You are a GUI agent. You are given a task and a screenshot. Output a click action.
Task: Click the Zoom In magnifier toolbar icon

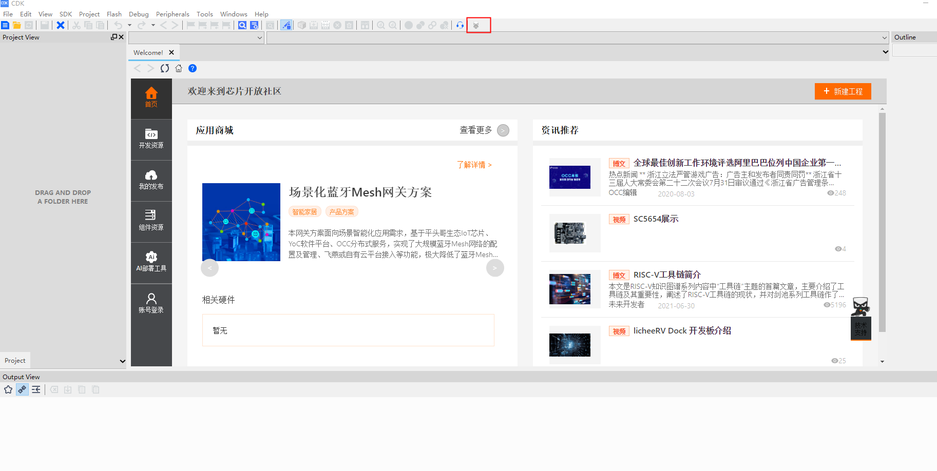[x=381, y=25]
